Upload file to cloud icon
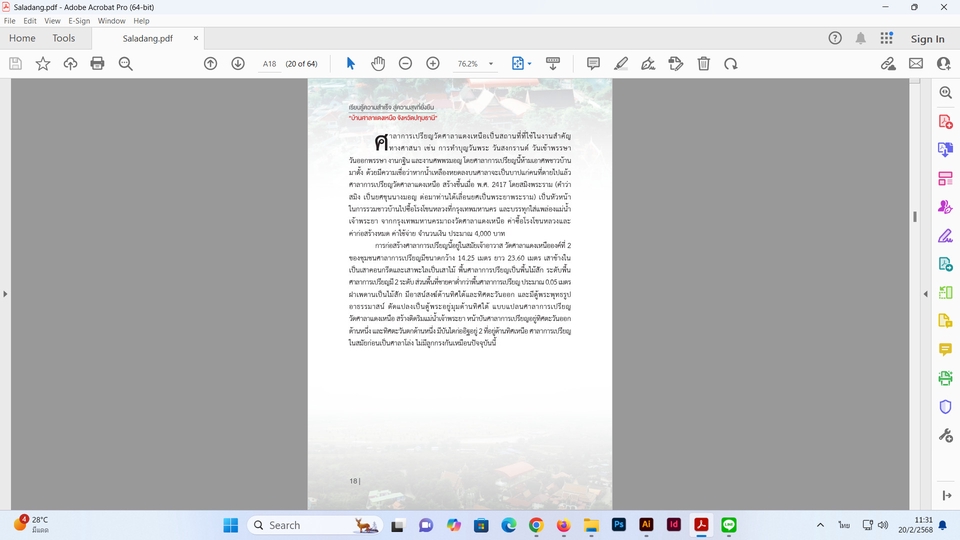960x540 pixels. 70,64
